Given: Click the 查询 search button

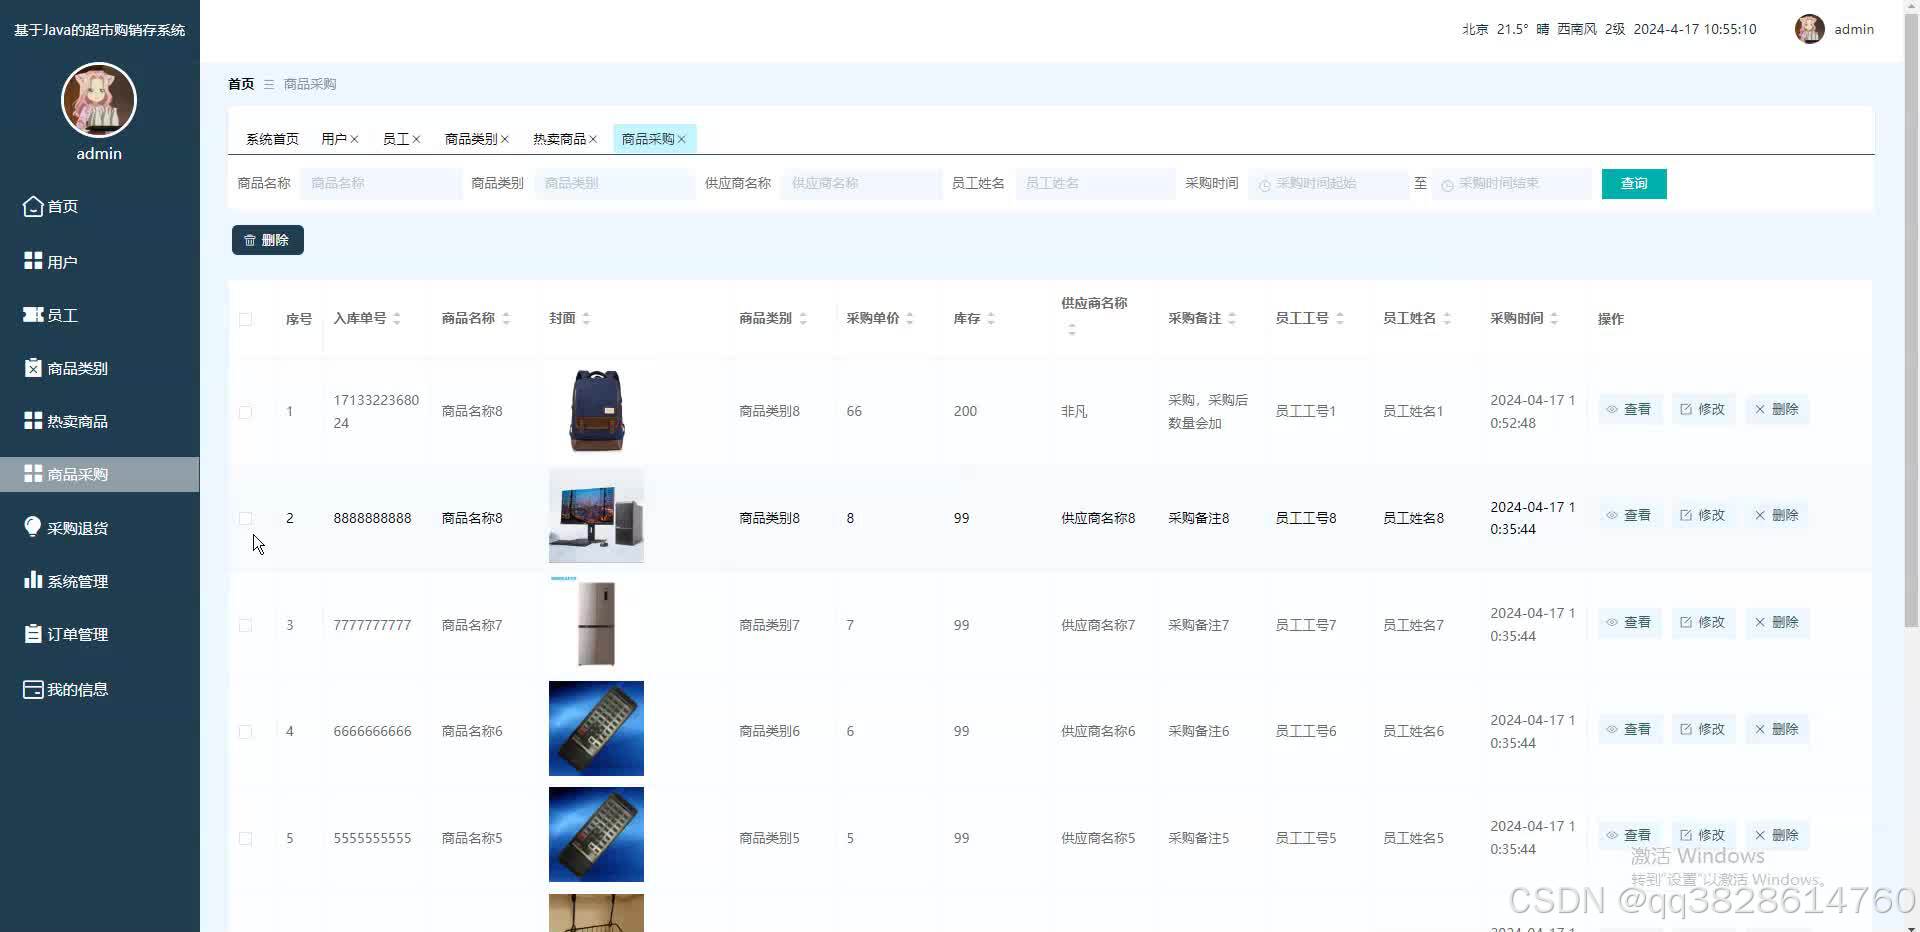Looking at the screenshot, I should pyautogui.click(x=1634, y=184).
